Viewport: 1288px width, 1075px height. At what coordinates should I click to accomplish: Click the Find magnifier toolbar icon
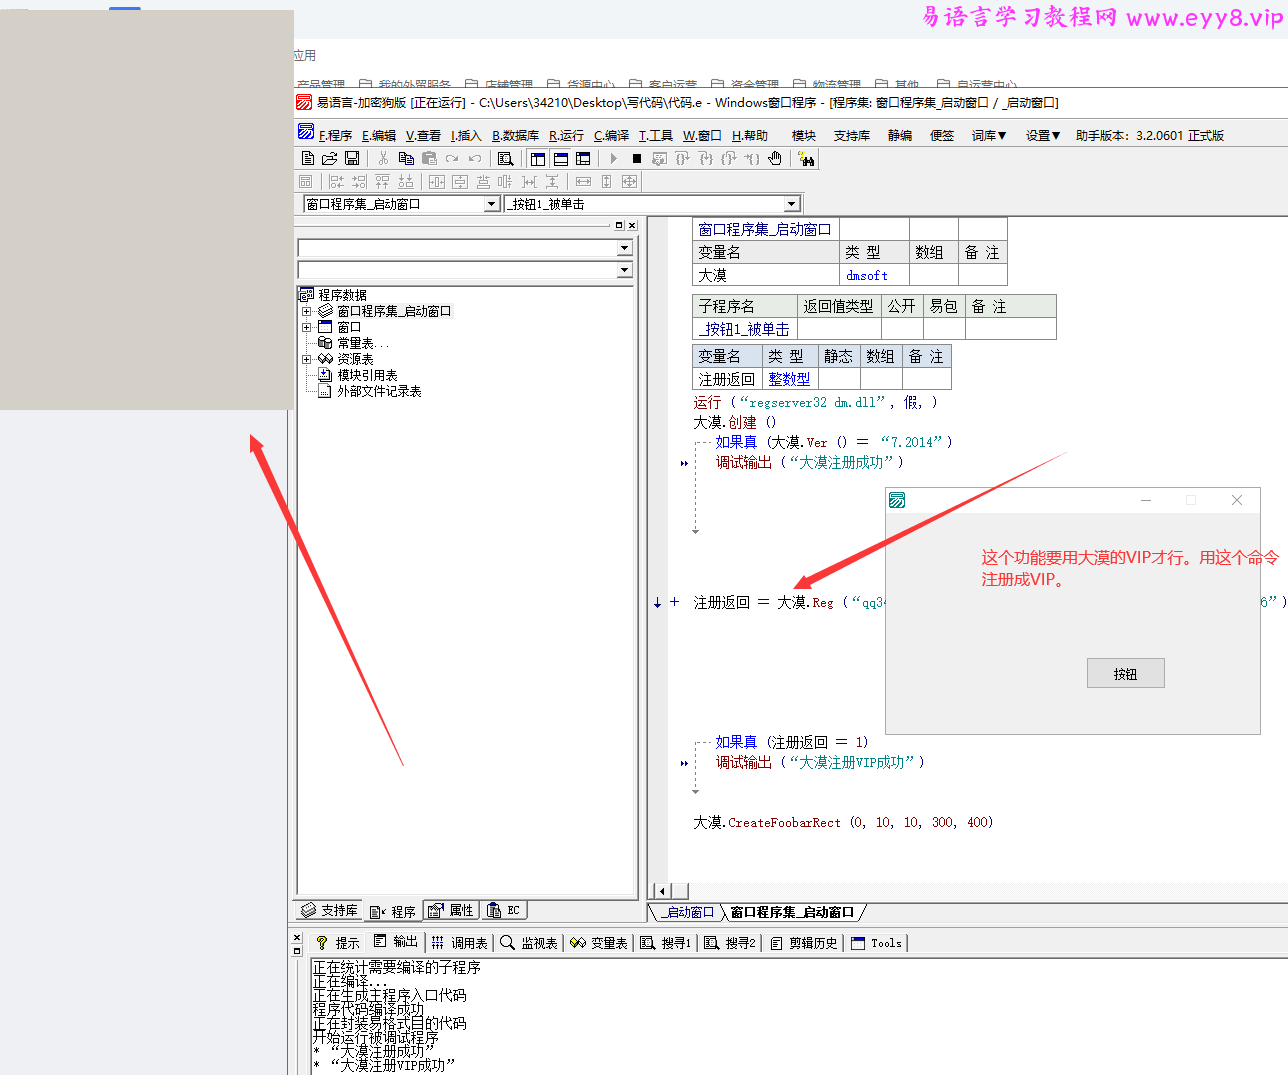point(506,158)
